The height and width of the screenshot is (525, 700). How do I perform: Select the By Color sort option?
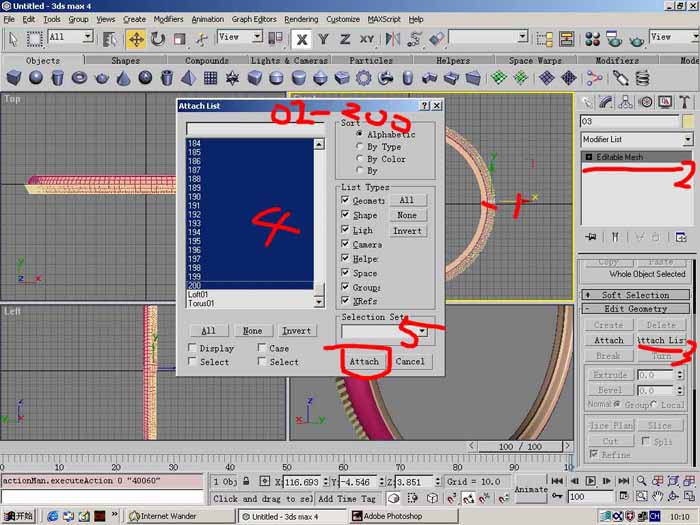(x=359, y=158)
